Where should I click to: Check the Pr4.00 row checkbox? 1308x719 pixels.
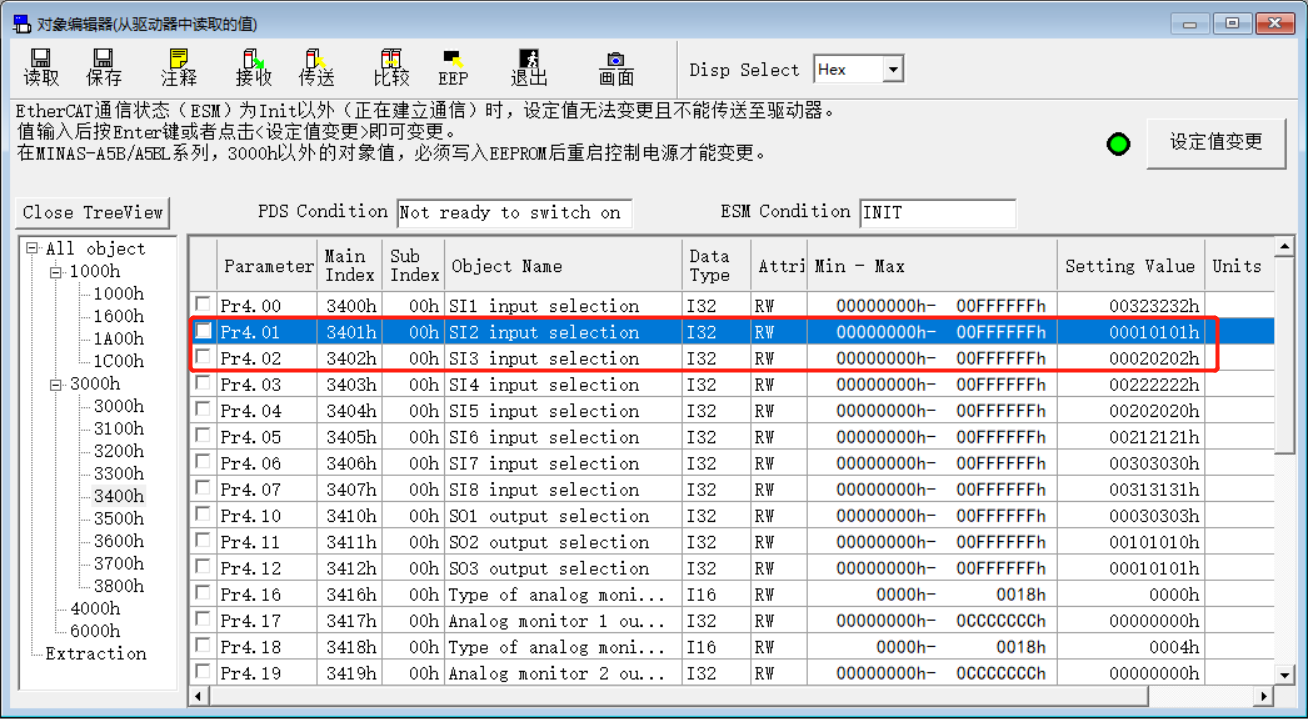(x=203, y=304)
